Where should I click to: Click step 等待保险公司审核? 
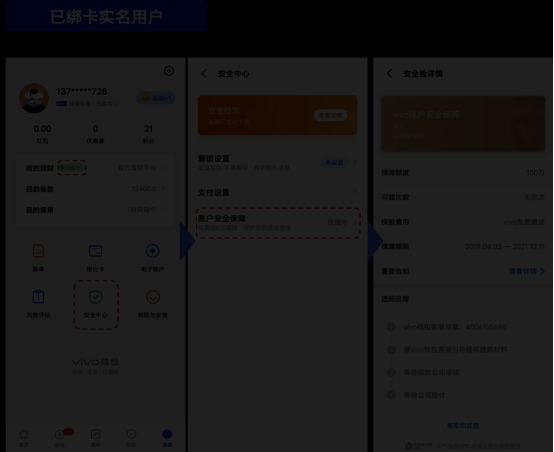point(431,372)
